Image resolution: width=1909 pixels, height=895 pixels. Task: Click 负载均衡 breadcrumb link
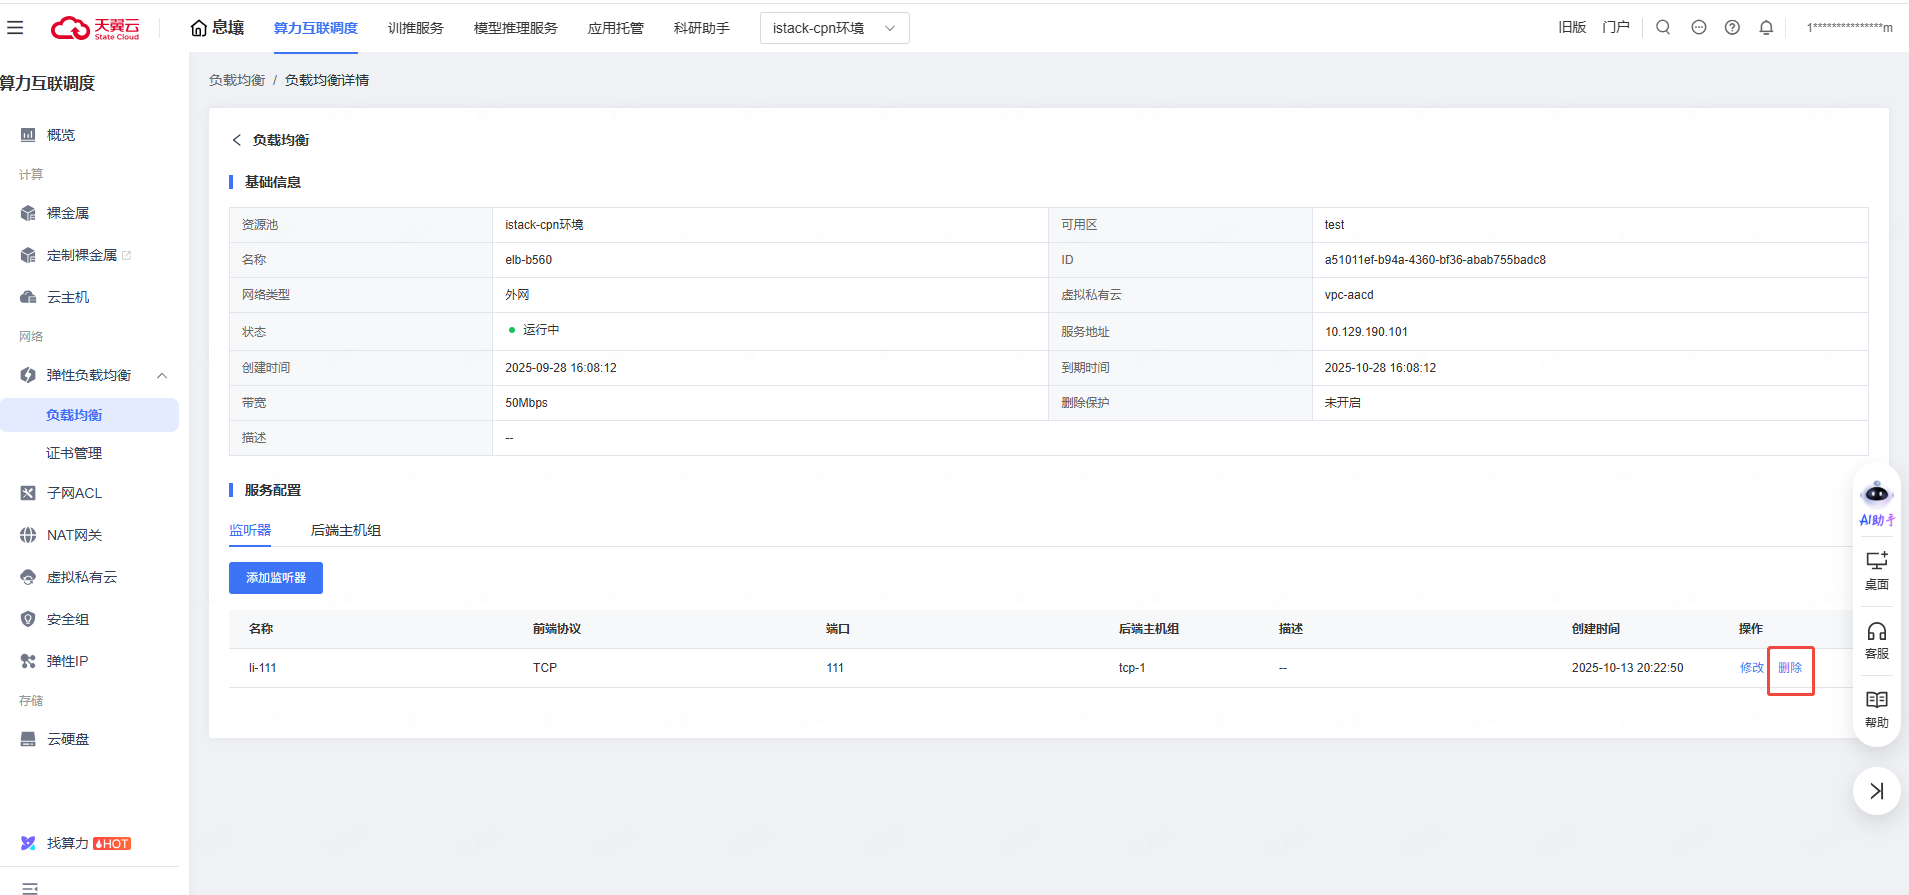coord(237,80)
